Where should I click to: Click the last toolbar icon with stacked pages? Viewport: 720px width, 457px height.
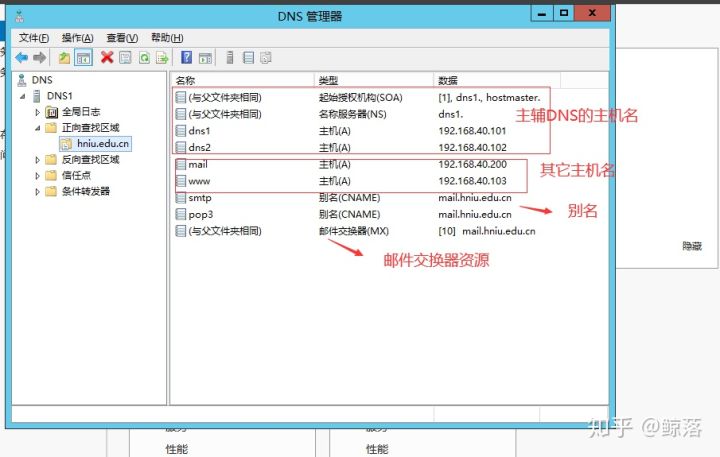pyautogui.click(x=266, y=57)
